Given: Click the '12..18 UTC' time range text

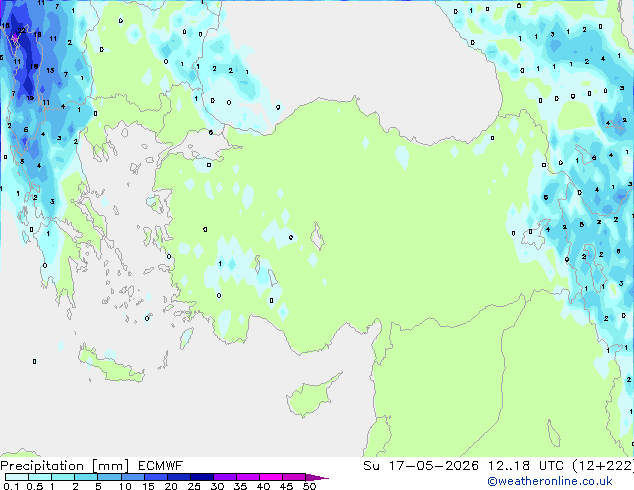Looking at the screenshot, I should 526,466.
